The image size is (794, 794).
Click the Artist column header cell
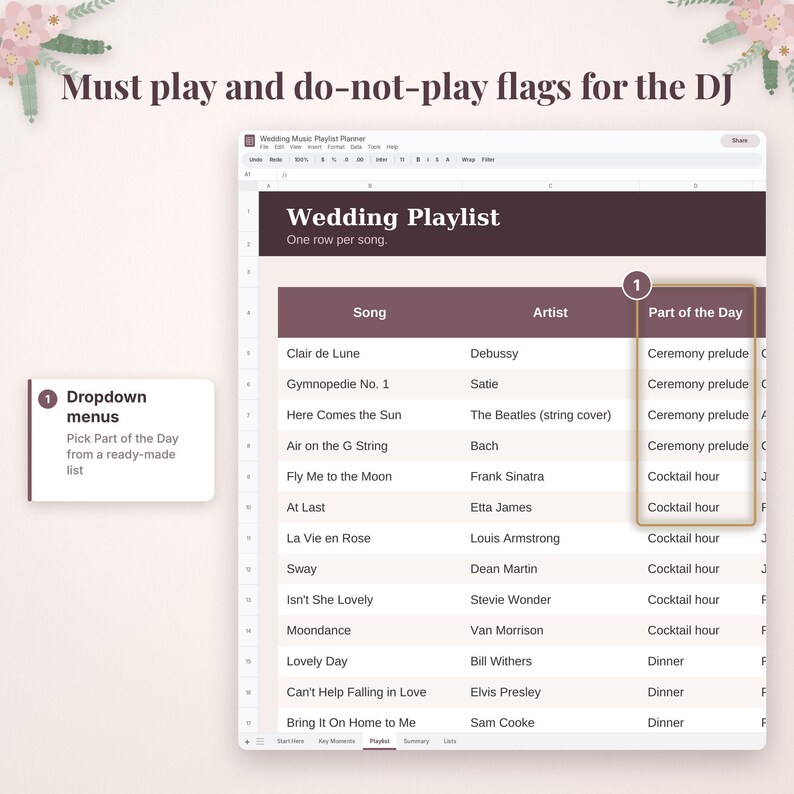coord(550,312)
